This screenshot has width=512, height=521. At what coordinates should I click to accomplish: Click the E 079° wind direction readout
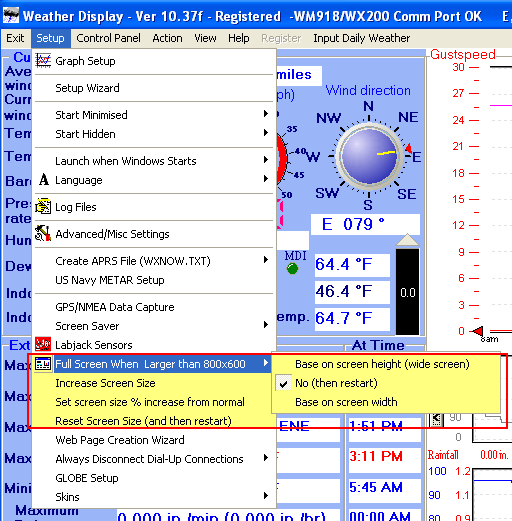[365, 224]
